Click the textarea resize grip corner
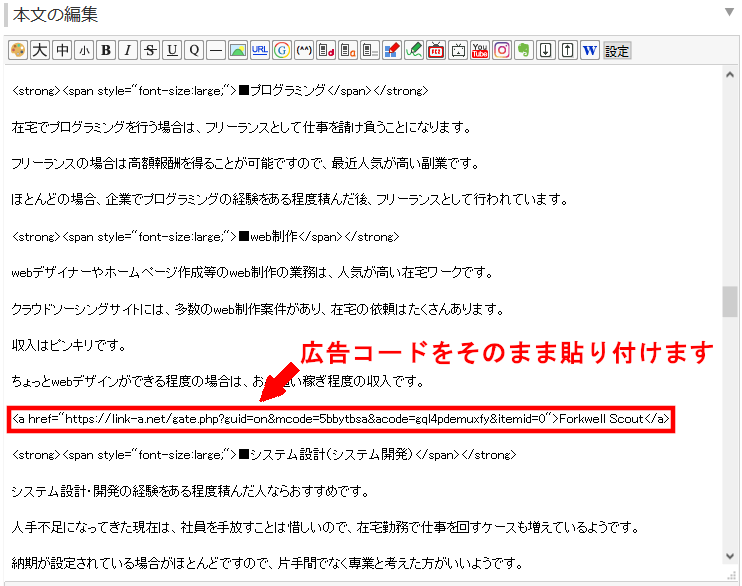 (x=732, y=575)
